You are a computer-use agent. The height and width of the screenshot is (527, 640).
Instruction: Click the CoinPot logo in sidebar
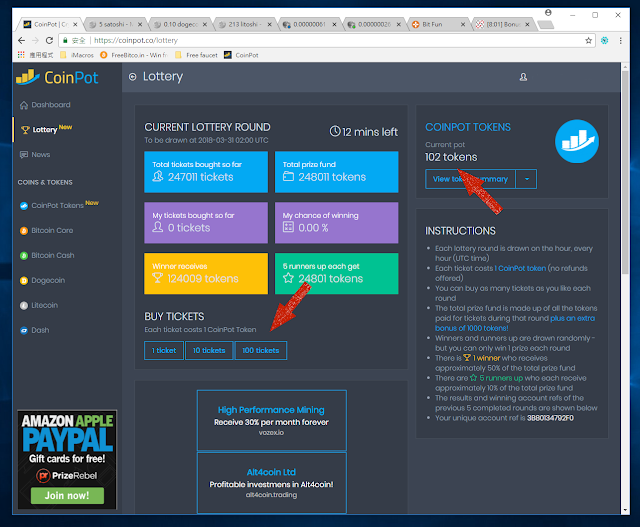tap(57, 77)
